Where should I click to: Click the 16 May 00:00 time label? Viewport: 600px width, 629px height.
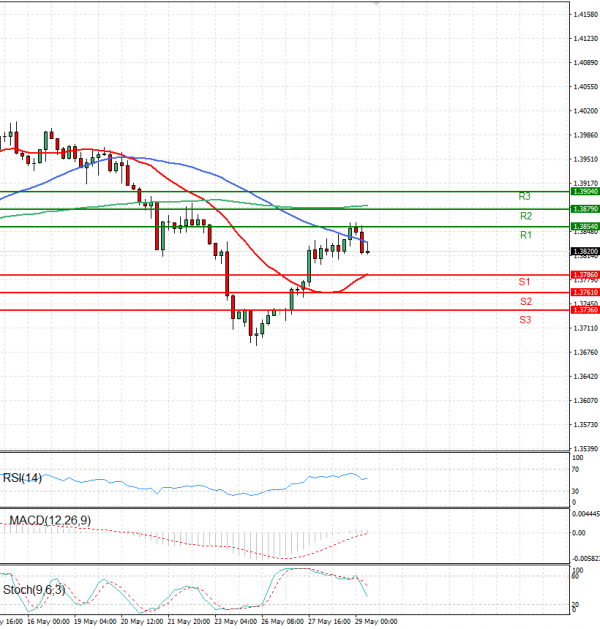[x=48, y=622]
